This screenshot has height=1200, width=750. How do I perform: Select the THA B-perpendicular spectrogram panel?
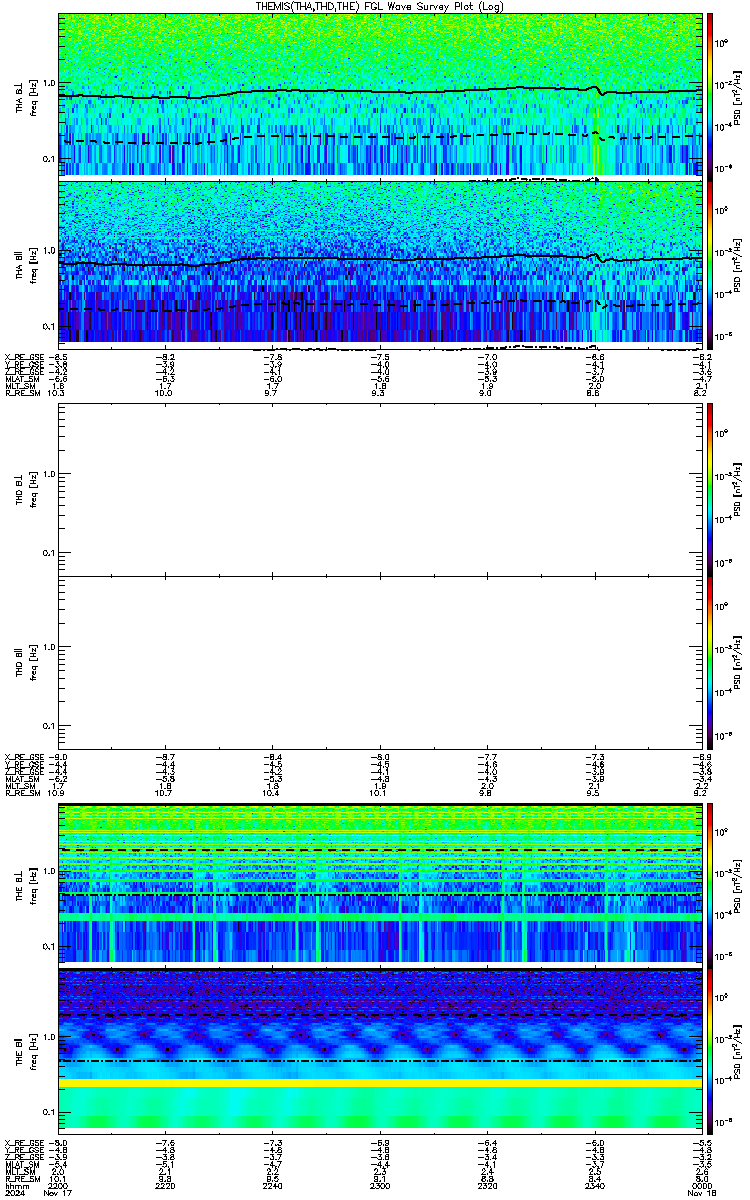tap(379, 95)
